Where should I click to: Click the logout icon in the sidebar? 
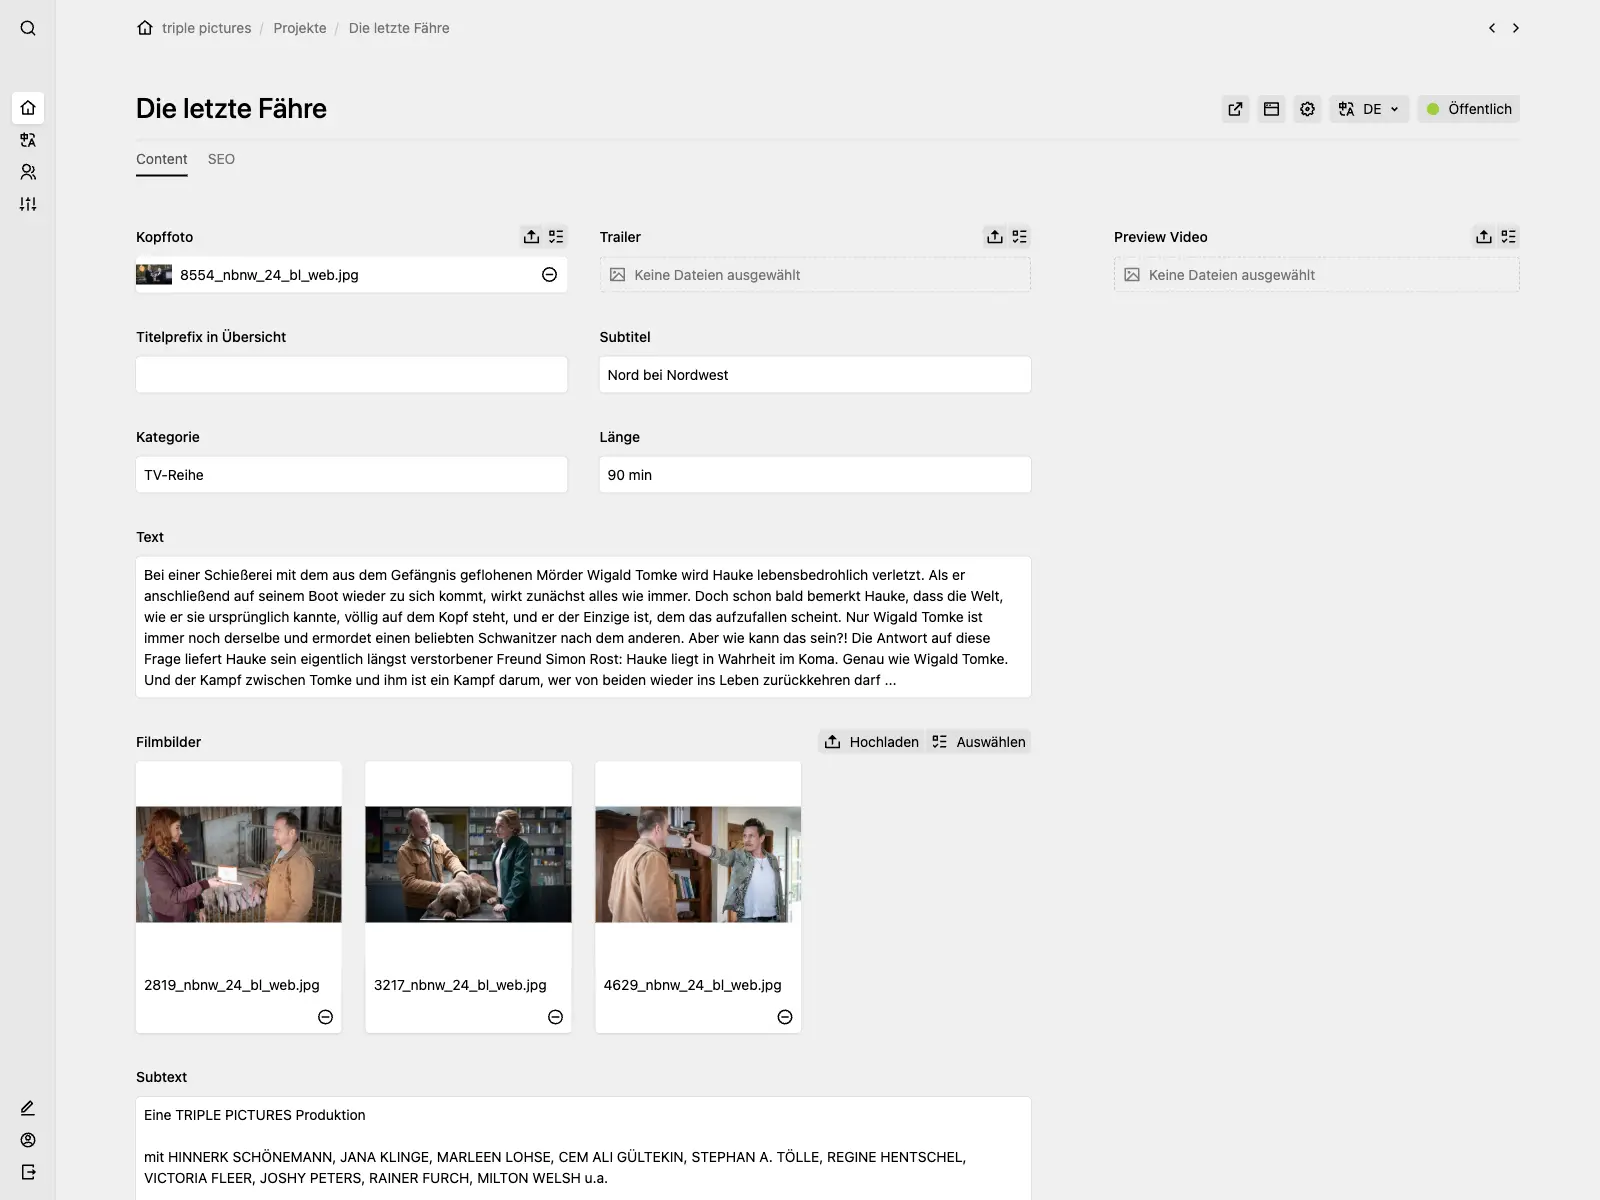point(28,1172)
